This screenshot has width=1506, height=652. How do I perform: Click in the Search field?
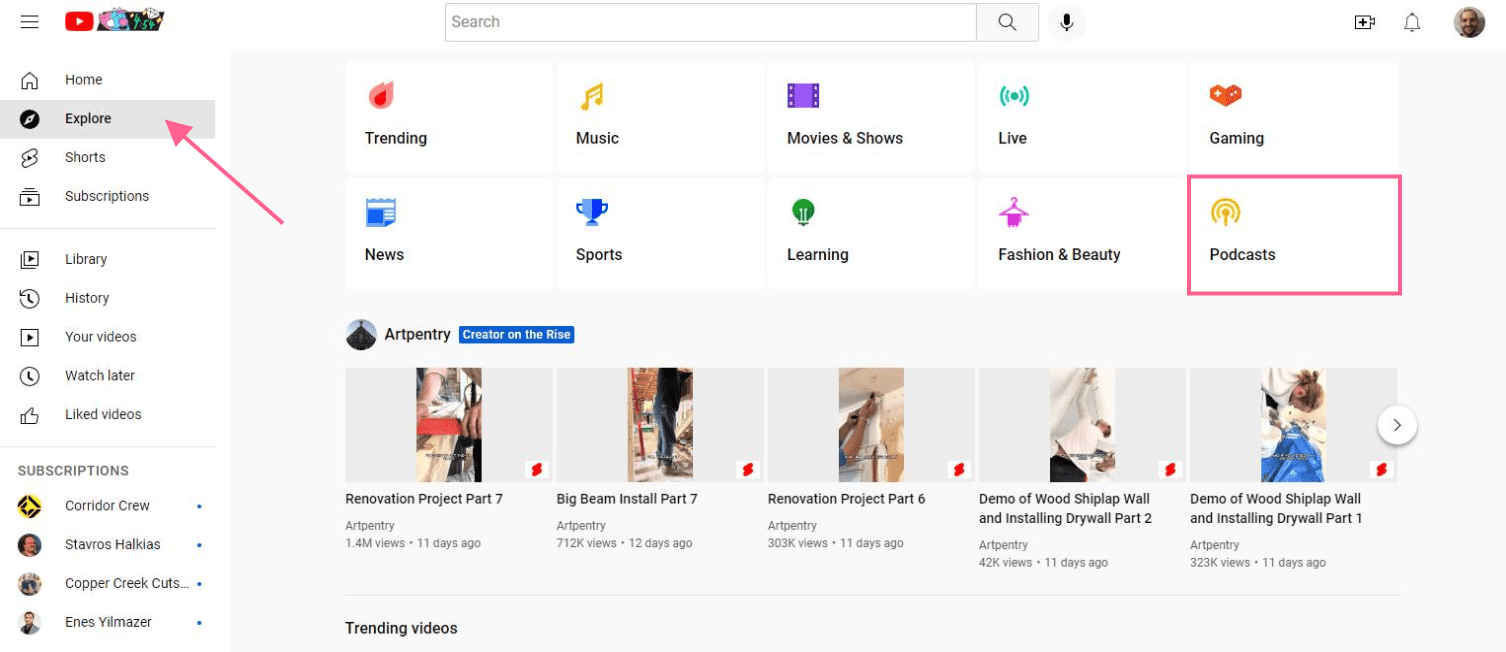[x=711, y=22]
